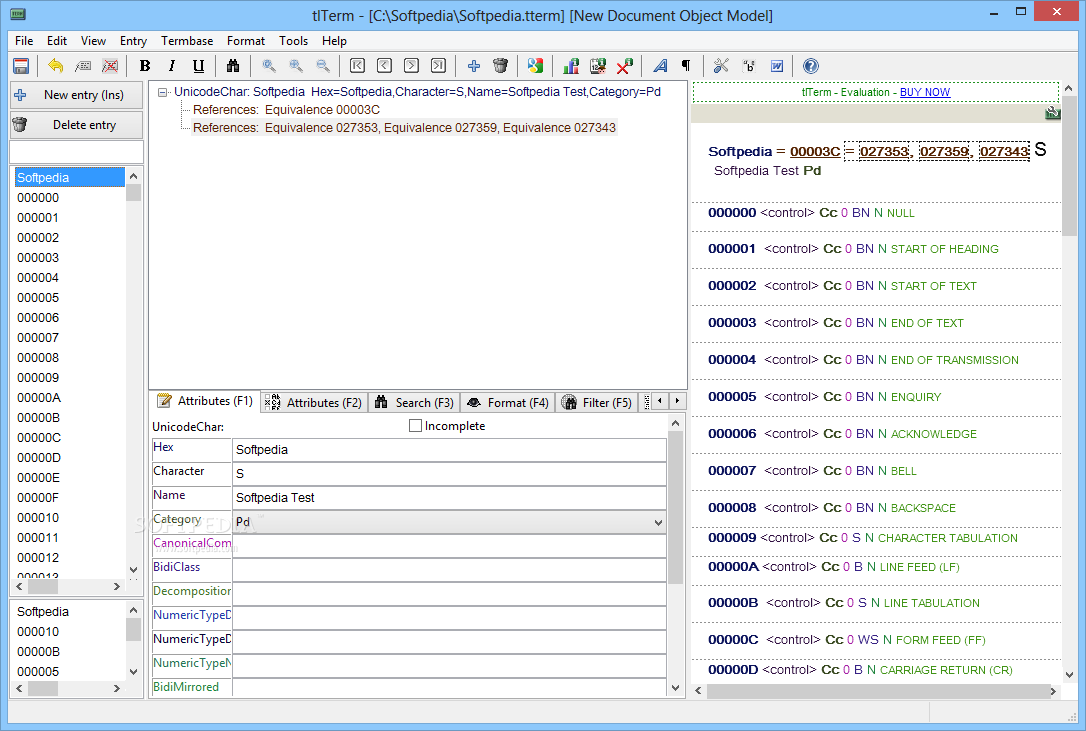Screen dimensions: 1086x731
Task: Switch to the Format (F4) tab
Action: [x=508, y=403]
